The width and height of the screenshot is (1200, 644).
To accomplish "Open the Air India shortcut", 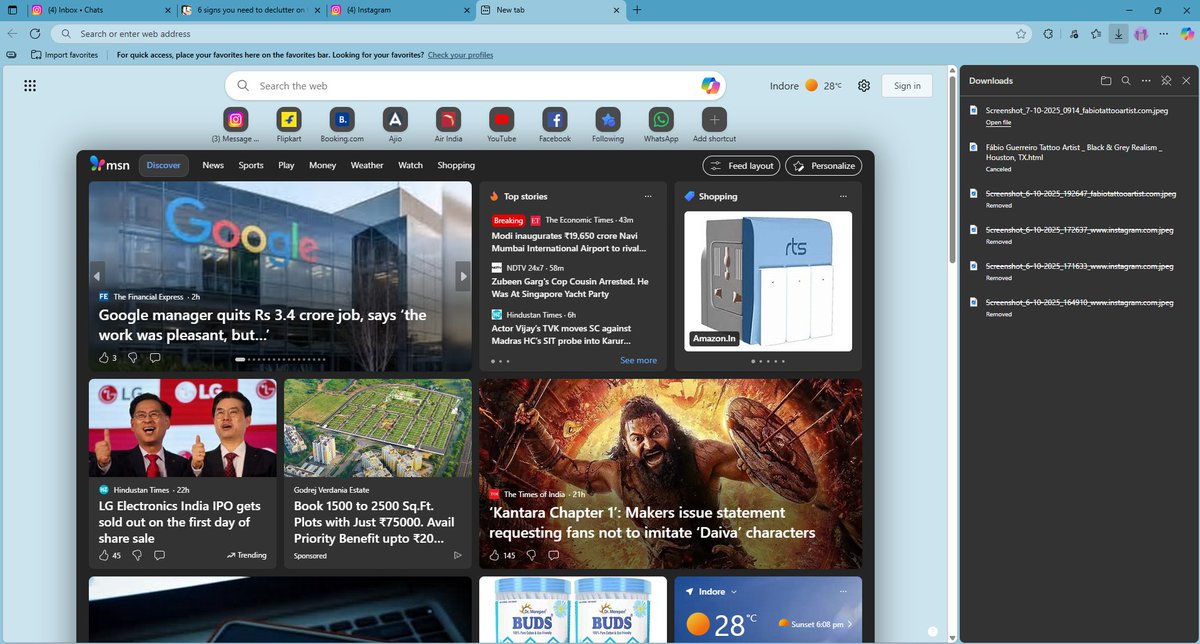I will [448, 120].
